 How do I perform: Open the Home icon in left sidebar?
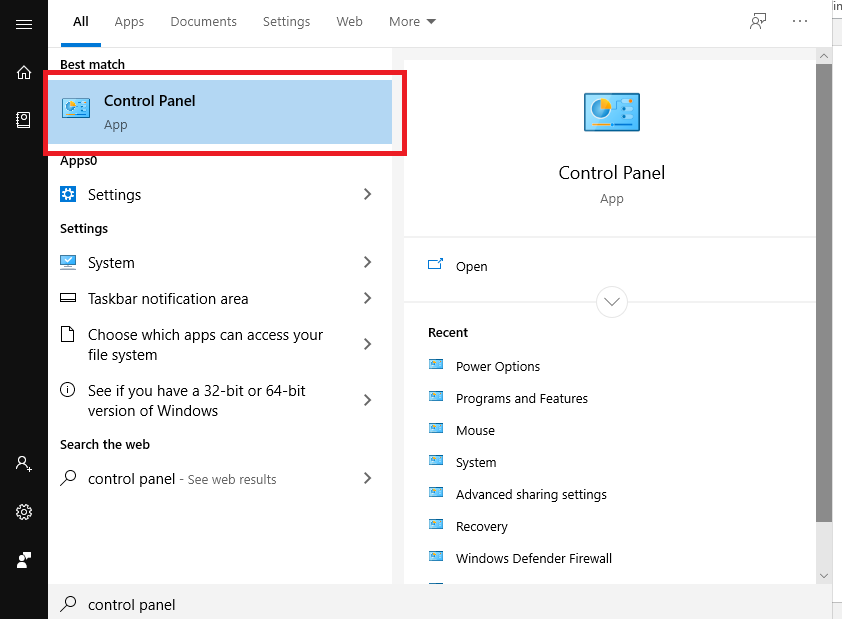coord(24,72)
